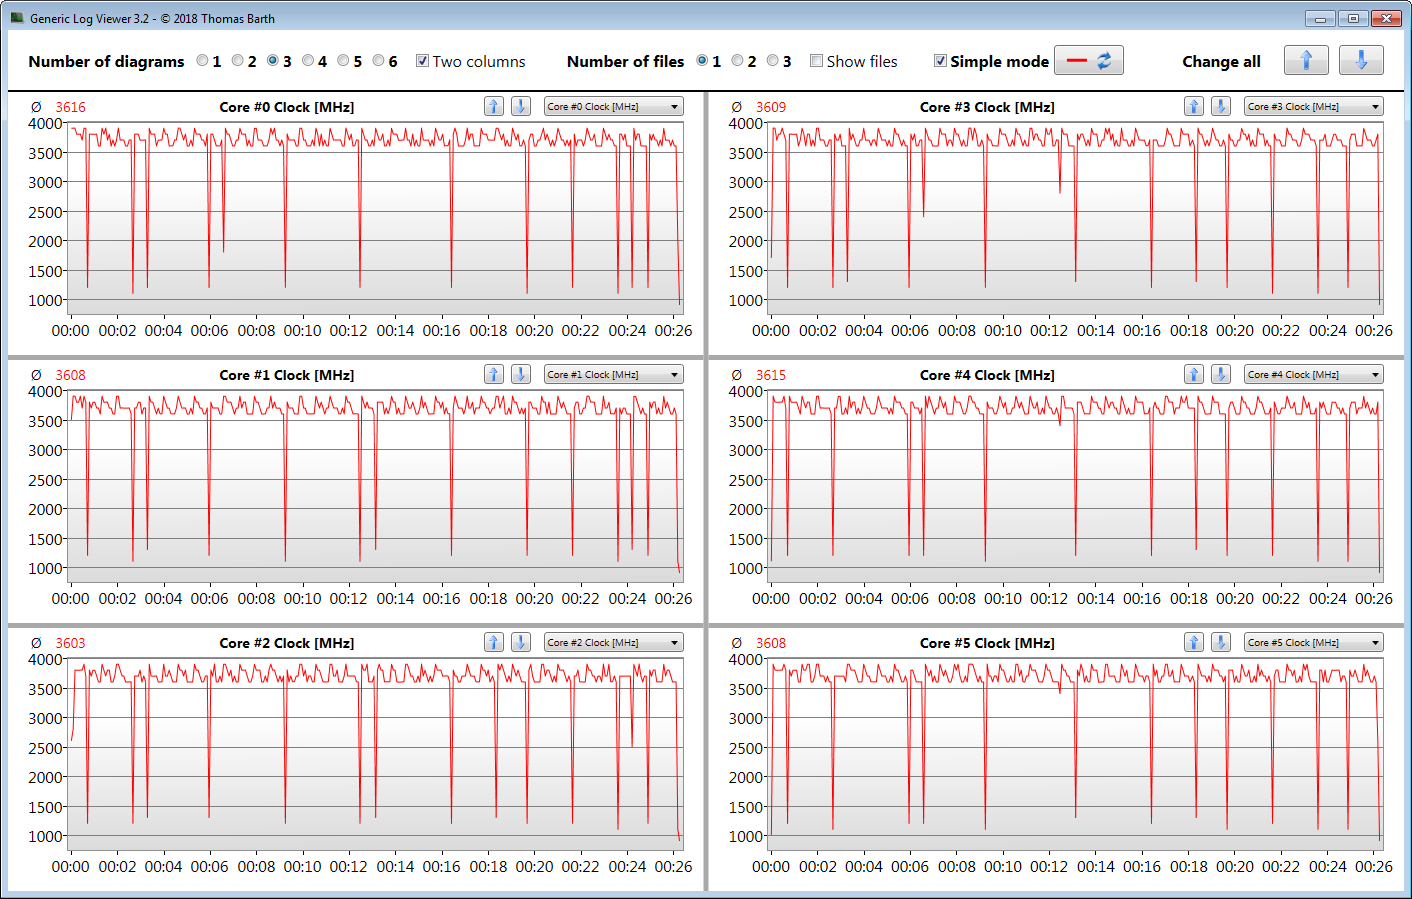Toggle the Simple mode checkbox
Screen dimensions: 1412x899
(x=940, y=61)
